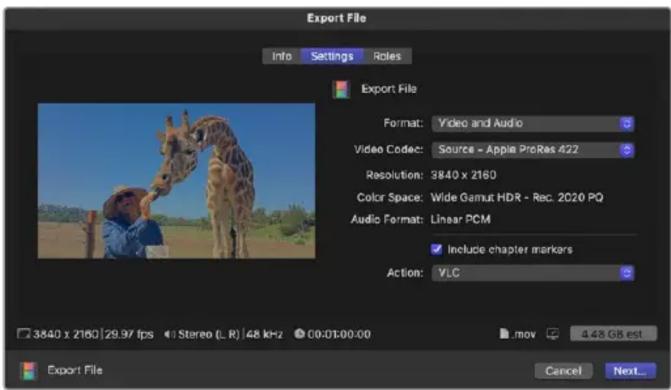The height and width of the screenshot is (390, 671).
Task: Click the speaker icon beside Stereo (L R)
Action: [169, 334]
